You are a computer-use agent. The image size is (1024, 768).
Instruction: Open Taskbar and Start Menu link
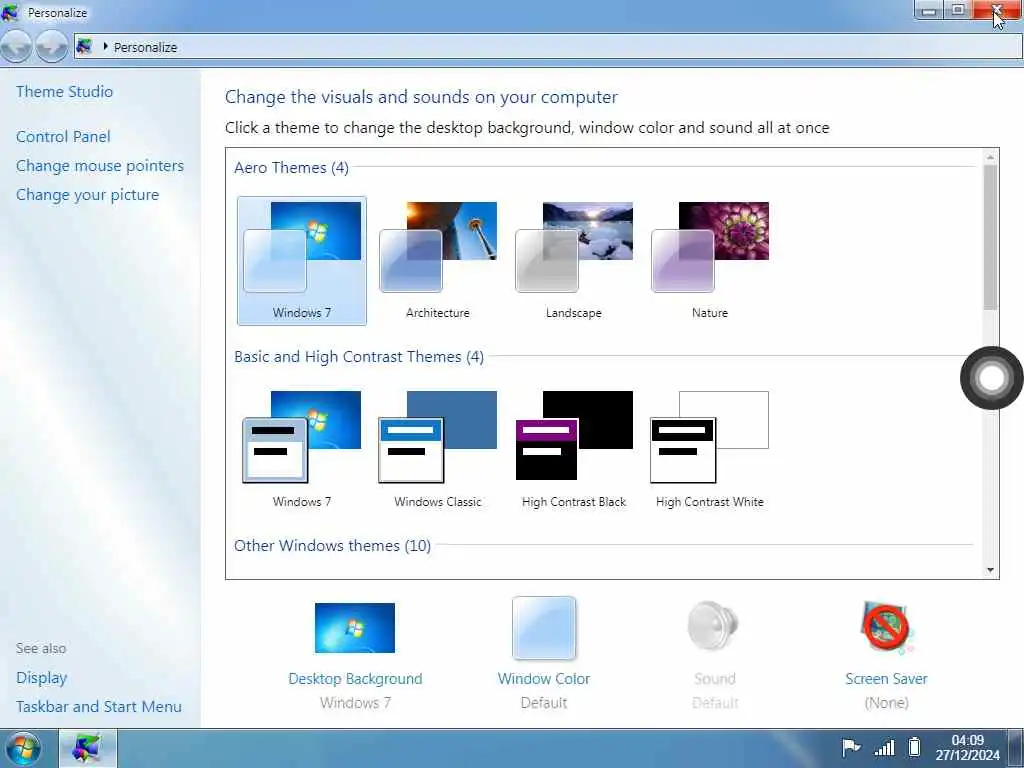[99, 707]
